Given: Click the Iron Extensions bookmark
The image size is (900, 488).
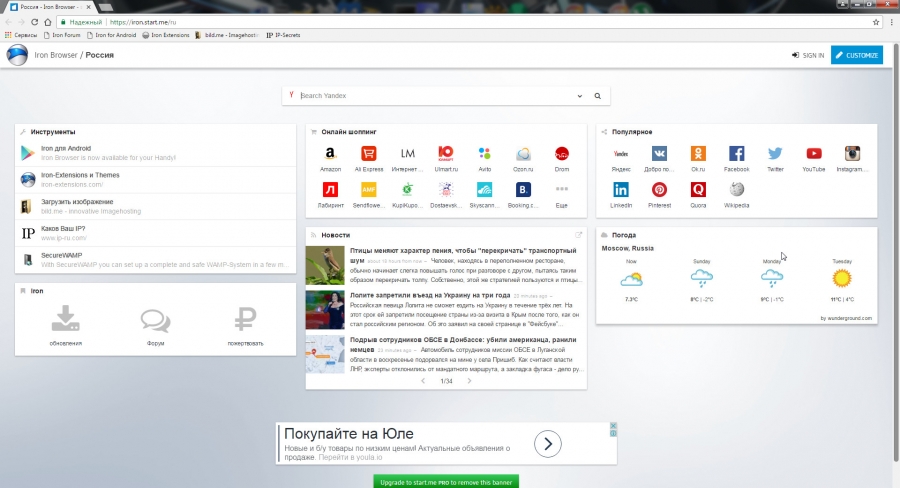Looking at the screenshot, I should (166, 35).
